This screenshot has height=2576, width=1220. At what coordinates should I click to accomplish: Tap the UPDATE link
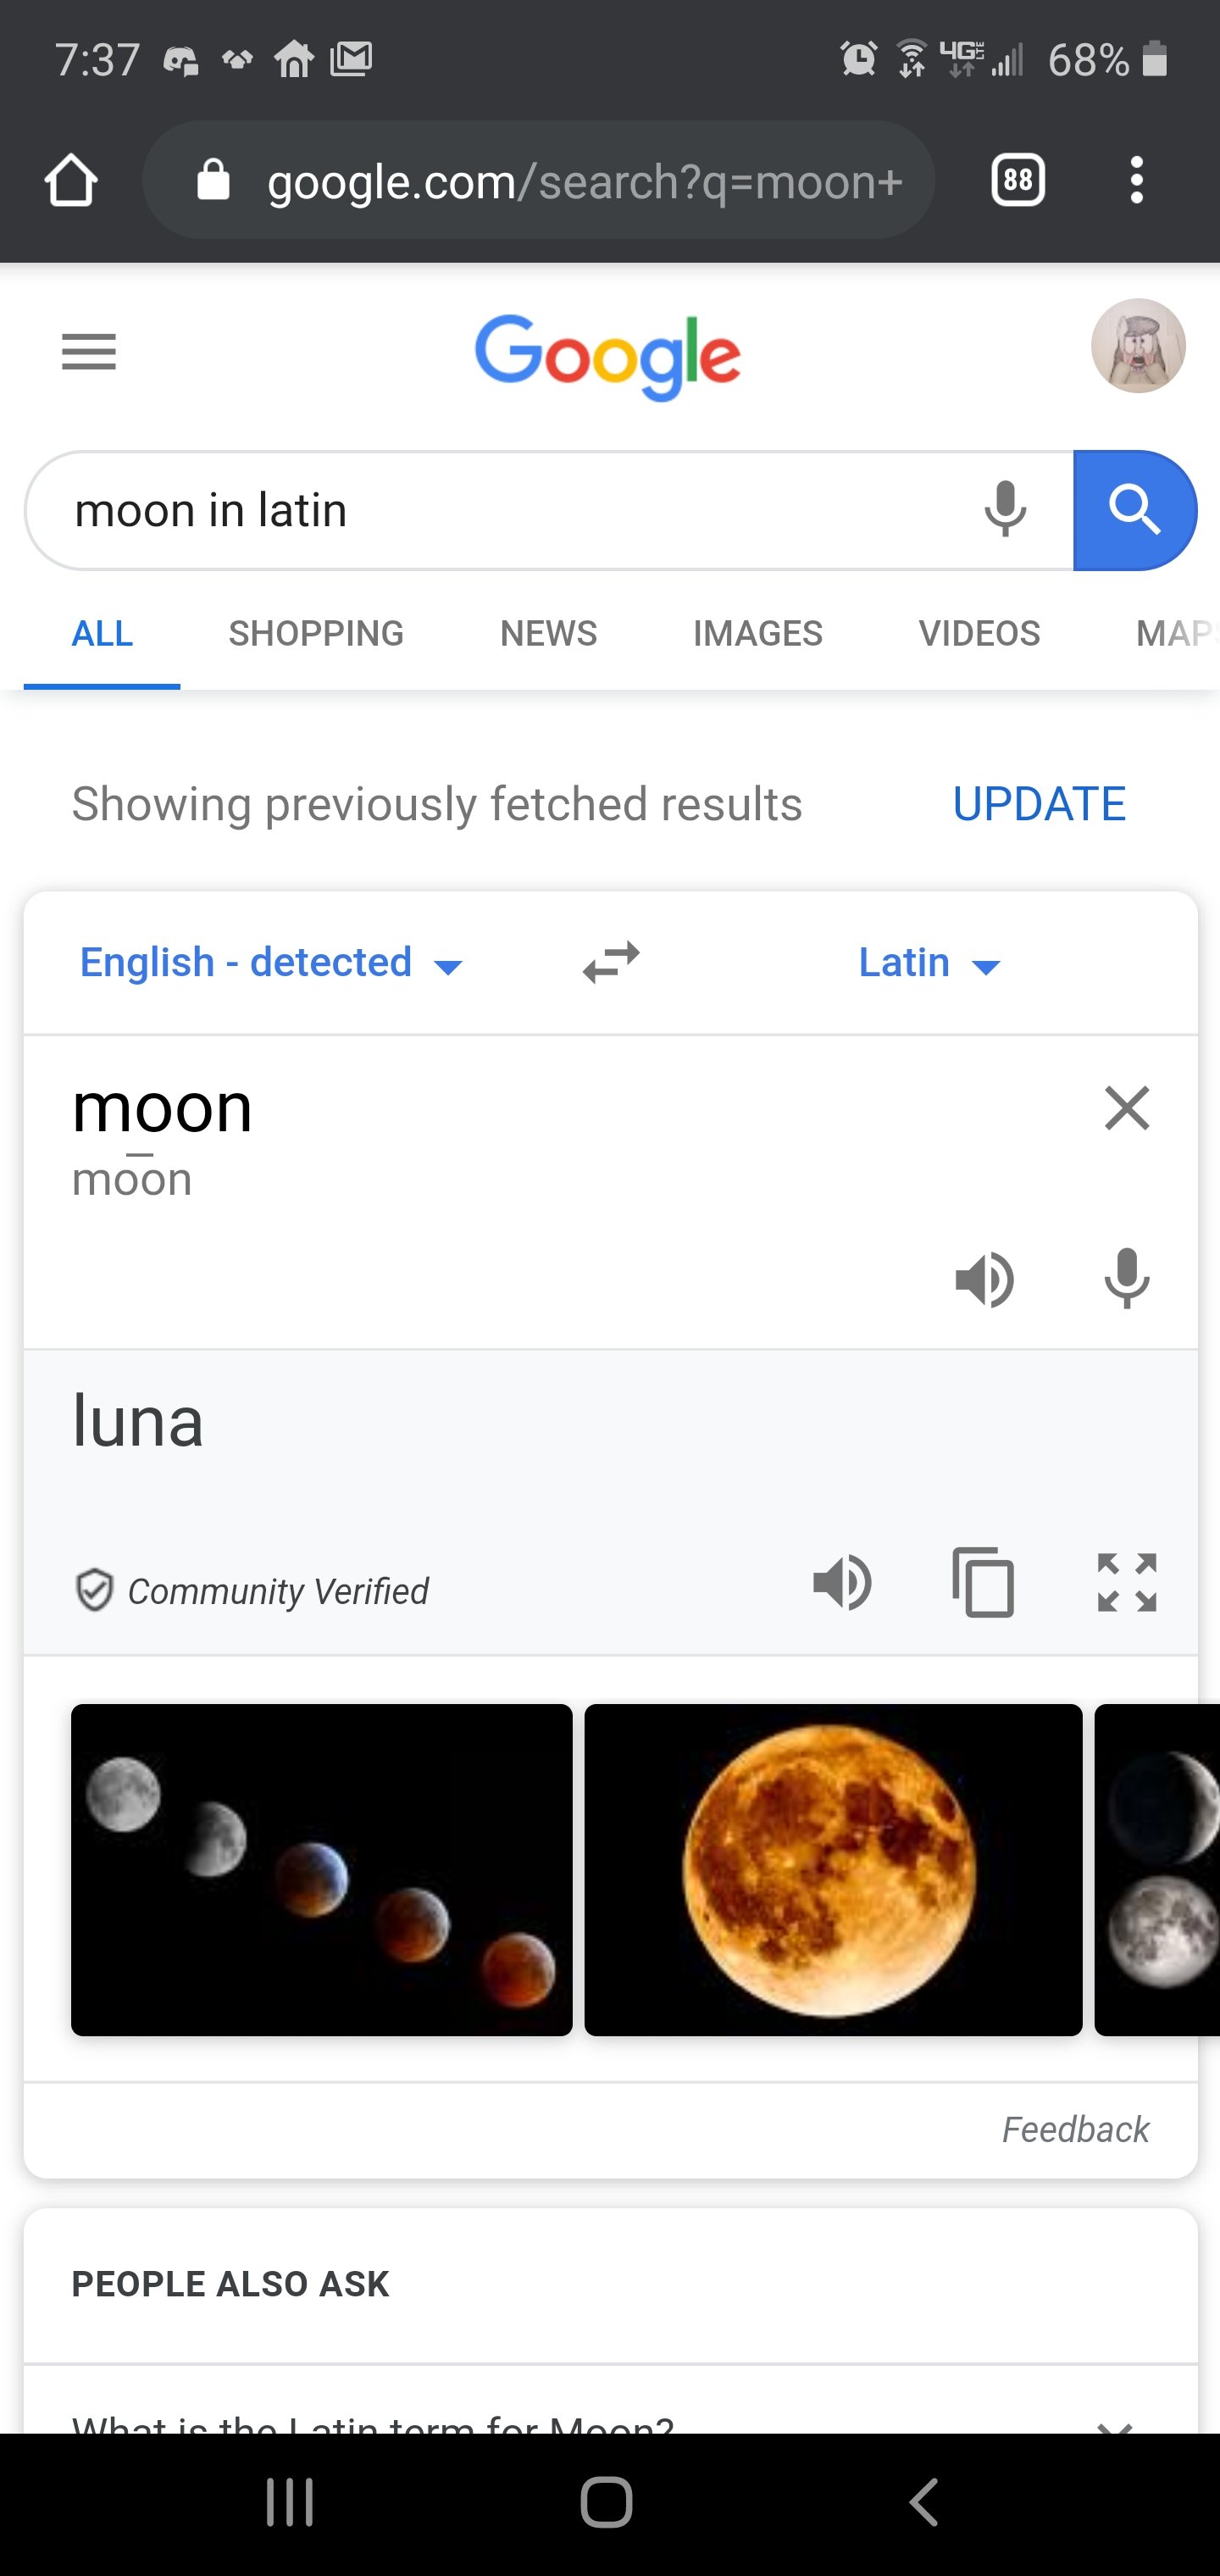pyautogui.click(x=1039, y=804)
